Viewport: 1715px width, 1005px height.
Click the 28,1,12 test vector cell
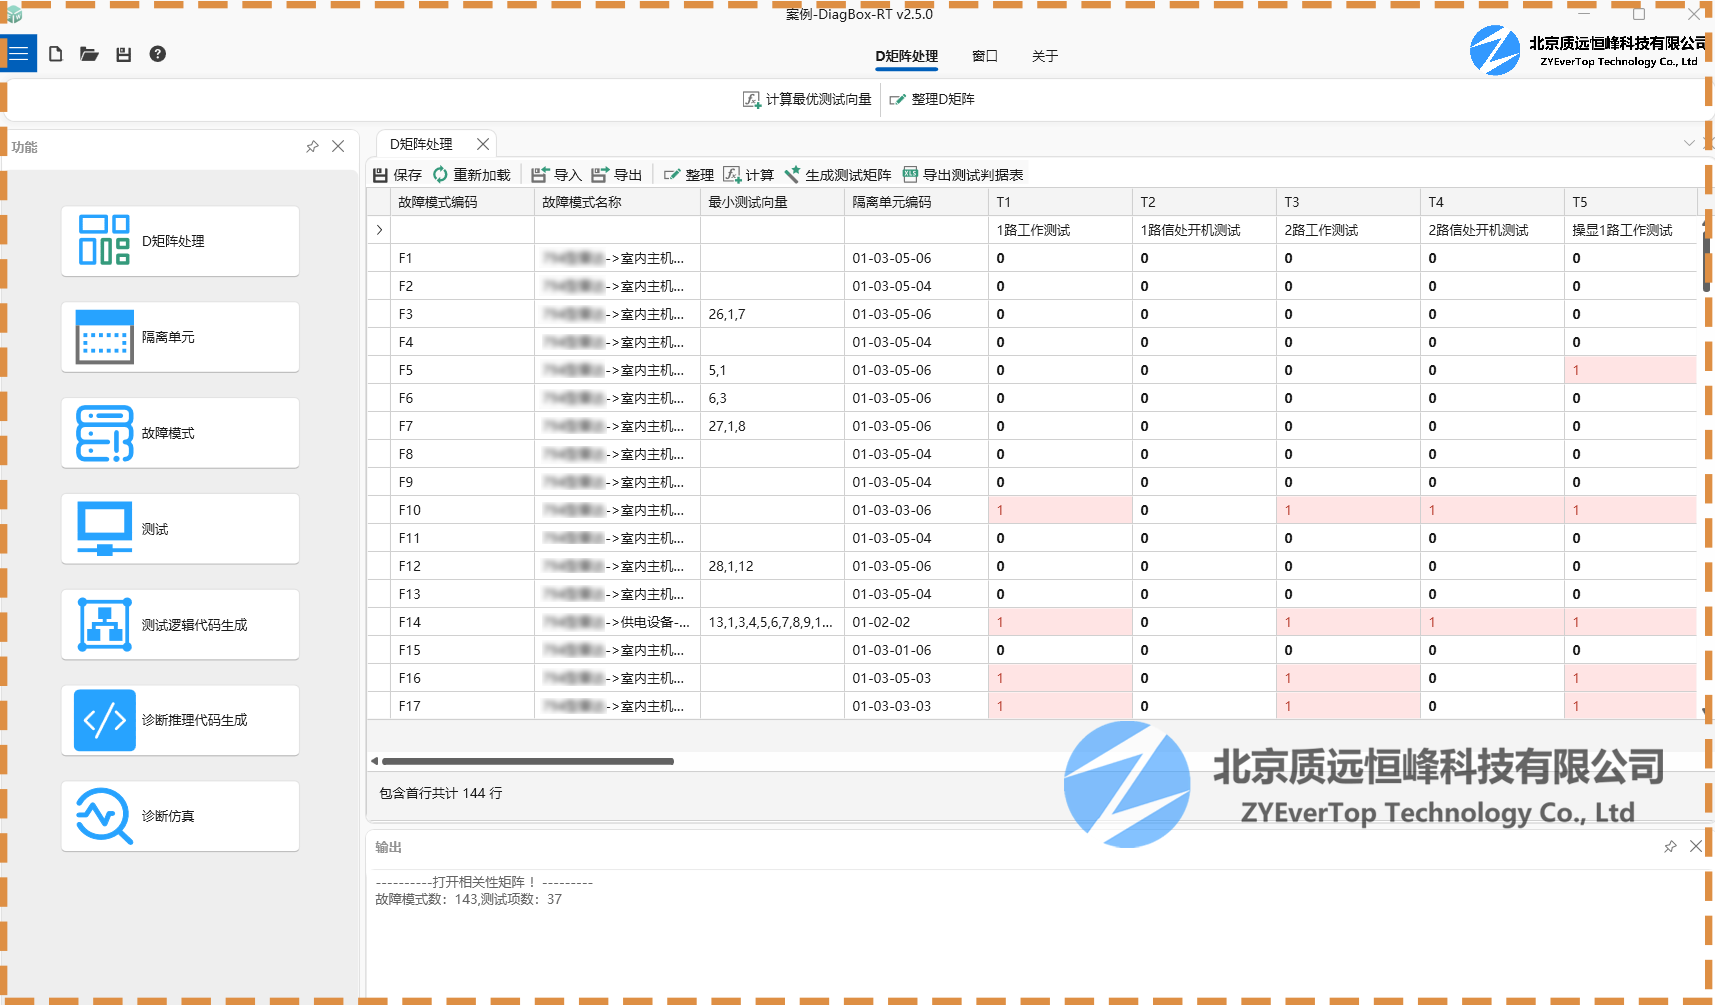click(772, 566)
